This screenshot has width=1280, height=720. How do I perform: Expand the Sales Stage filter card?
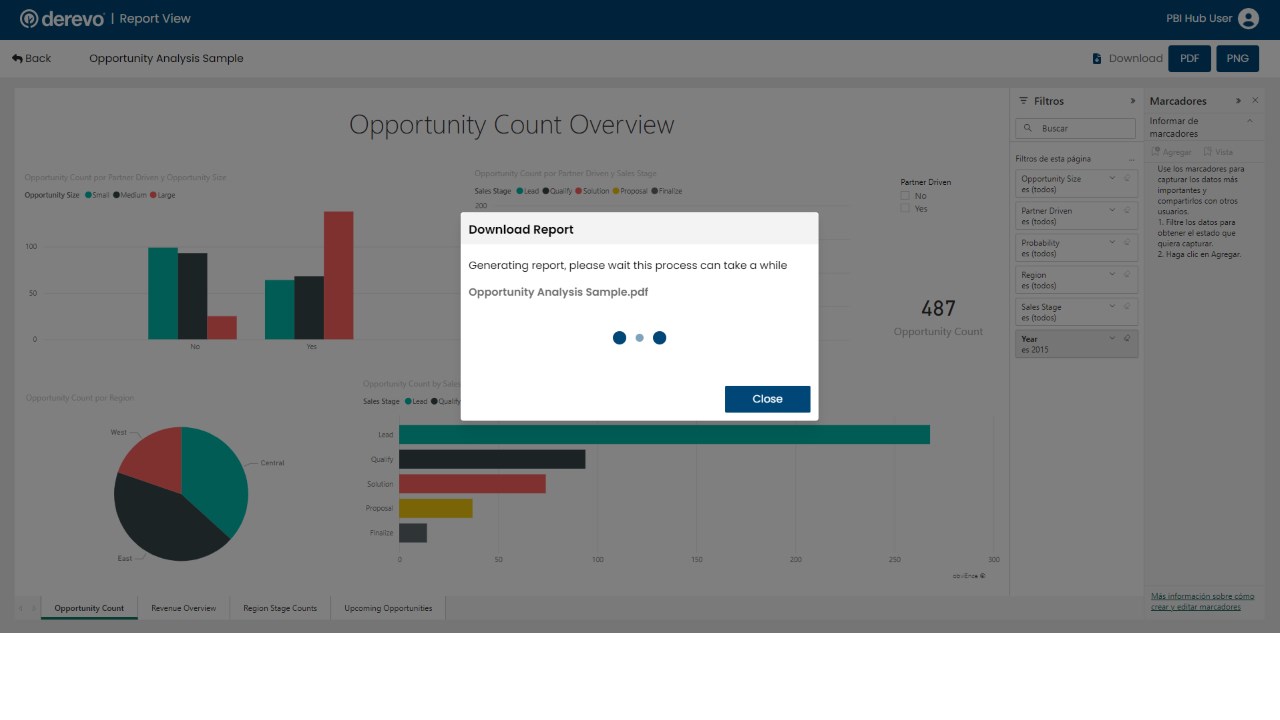click(x=1112, y=306)
